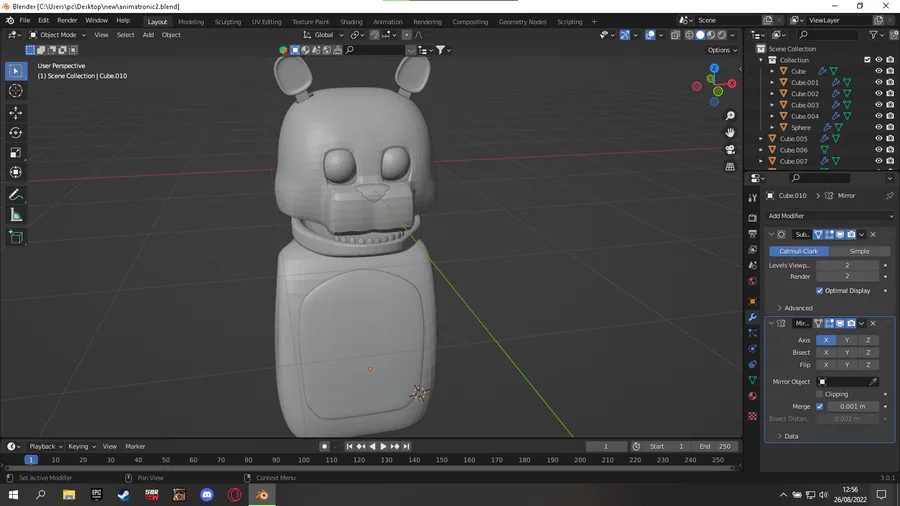Click the Zoom view magnifier icon
The image size is (900, 506).
[x=730, y=116]
